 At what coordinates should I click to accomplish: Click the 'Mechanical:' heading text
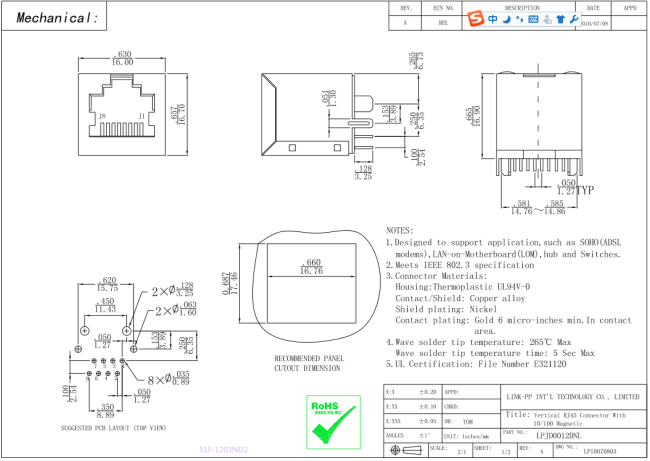click(x=58, y=18)
